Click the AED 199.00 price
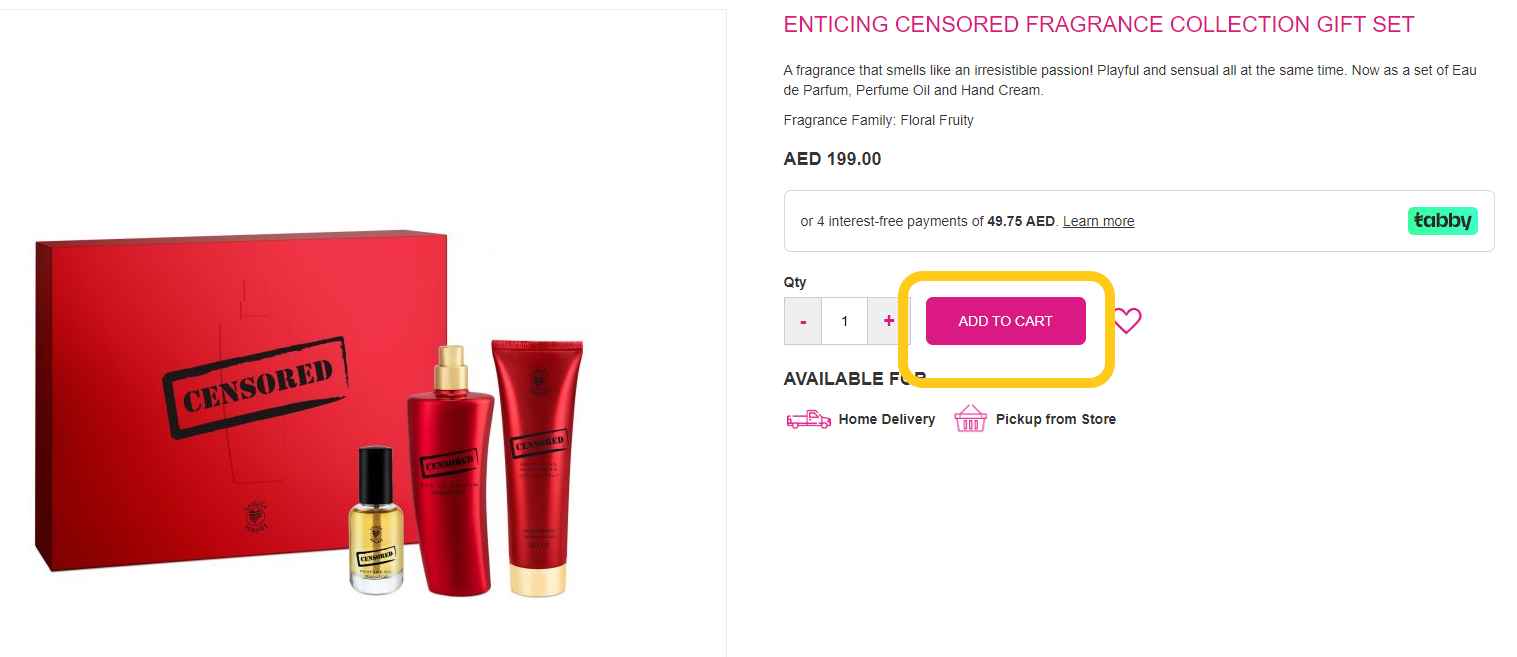 832,159
